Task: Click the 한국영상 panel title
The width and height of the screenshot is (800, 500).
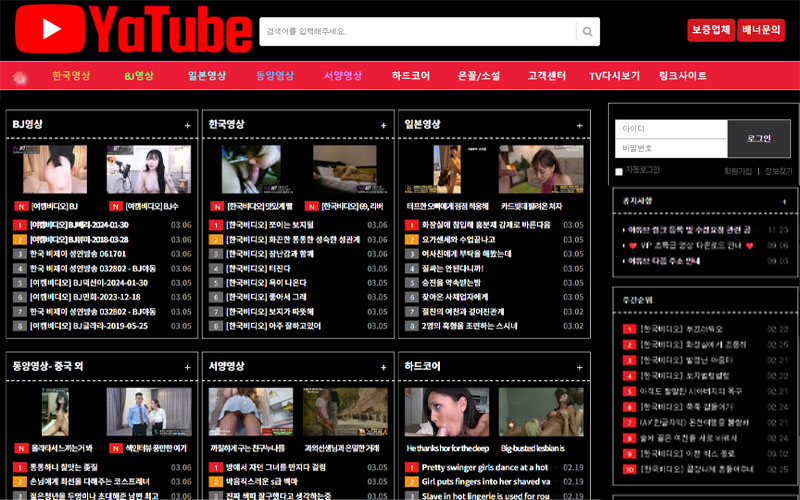Action: click(226, 124)
